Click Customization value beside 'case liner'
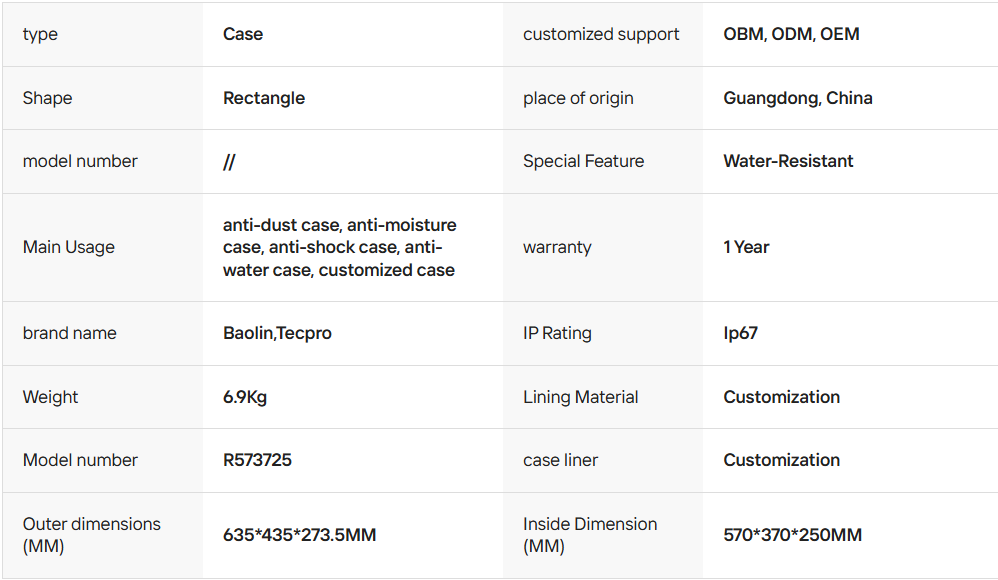The image size is (998, 580). (781, 460)
